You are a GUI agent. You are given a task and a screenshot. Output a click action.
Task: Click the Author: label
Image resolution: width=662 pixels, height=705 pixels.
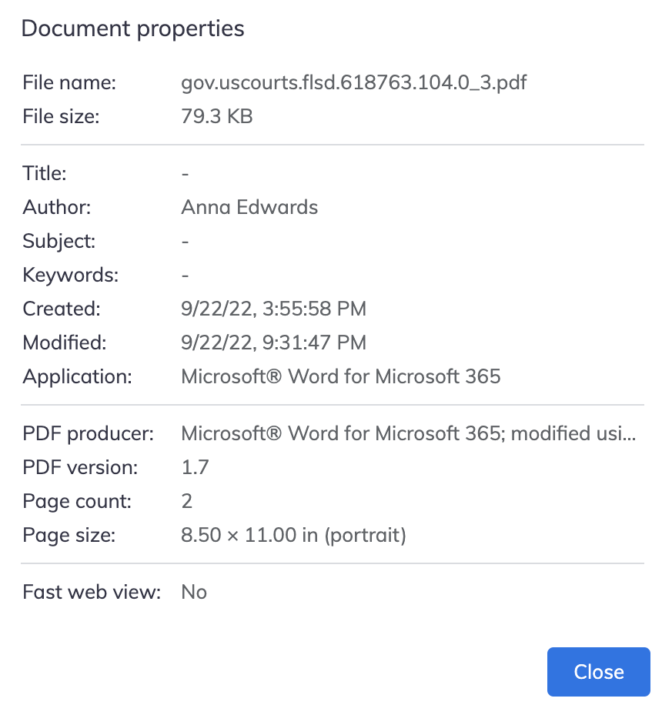(x=57, y=207)
